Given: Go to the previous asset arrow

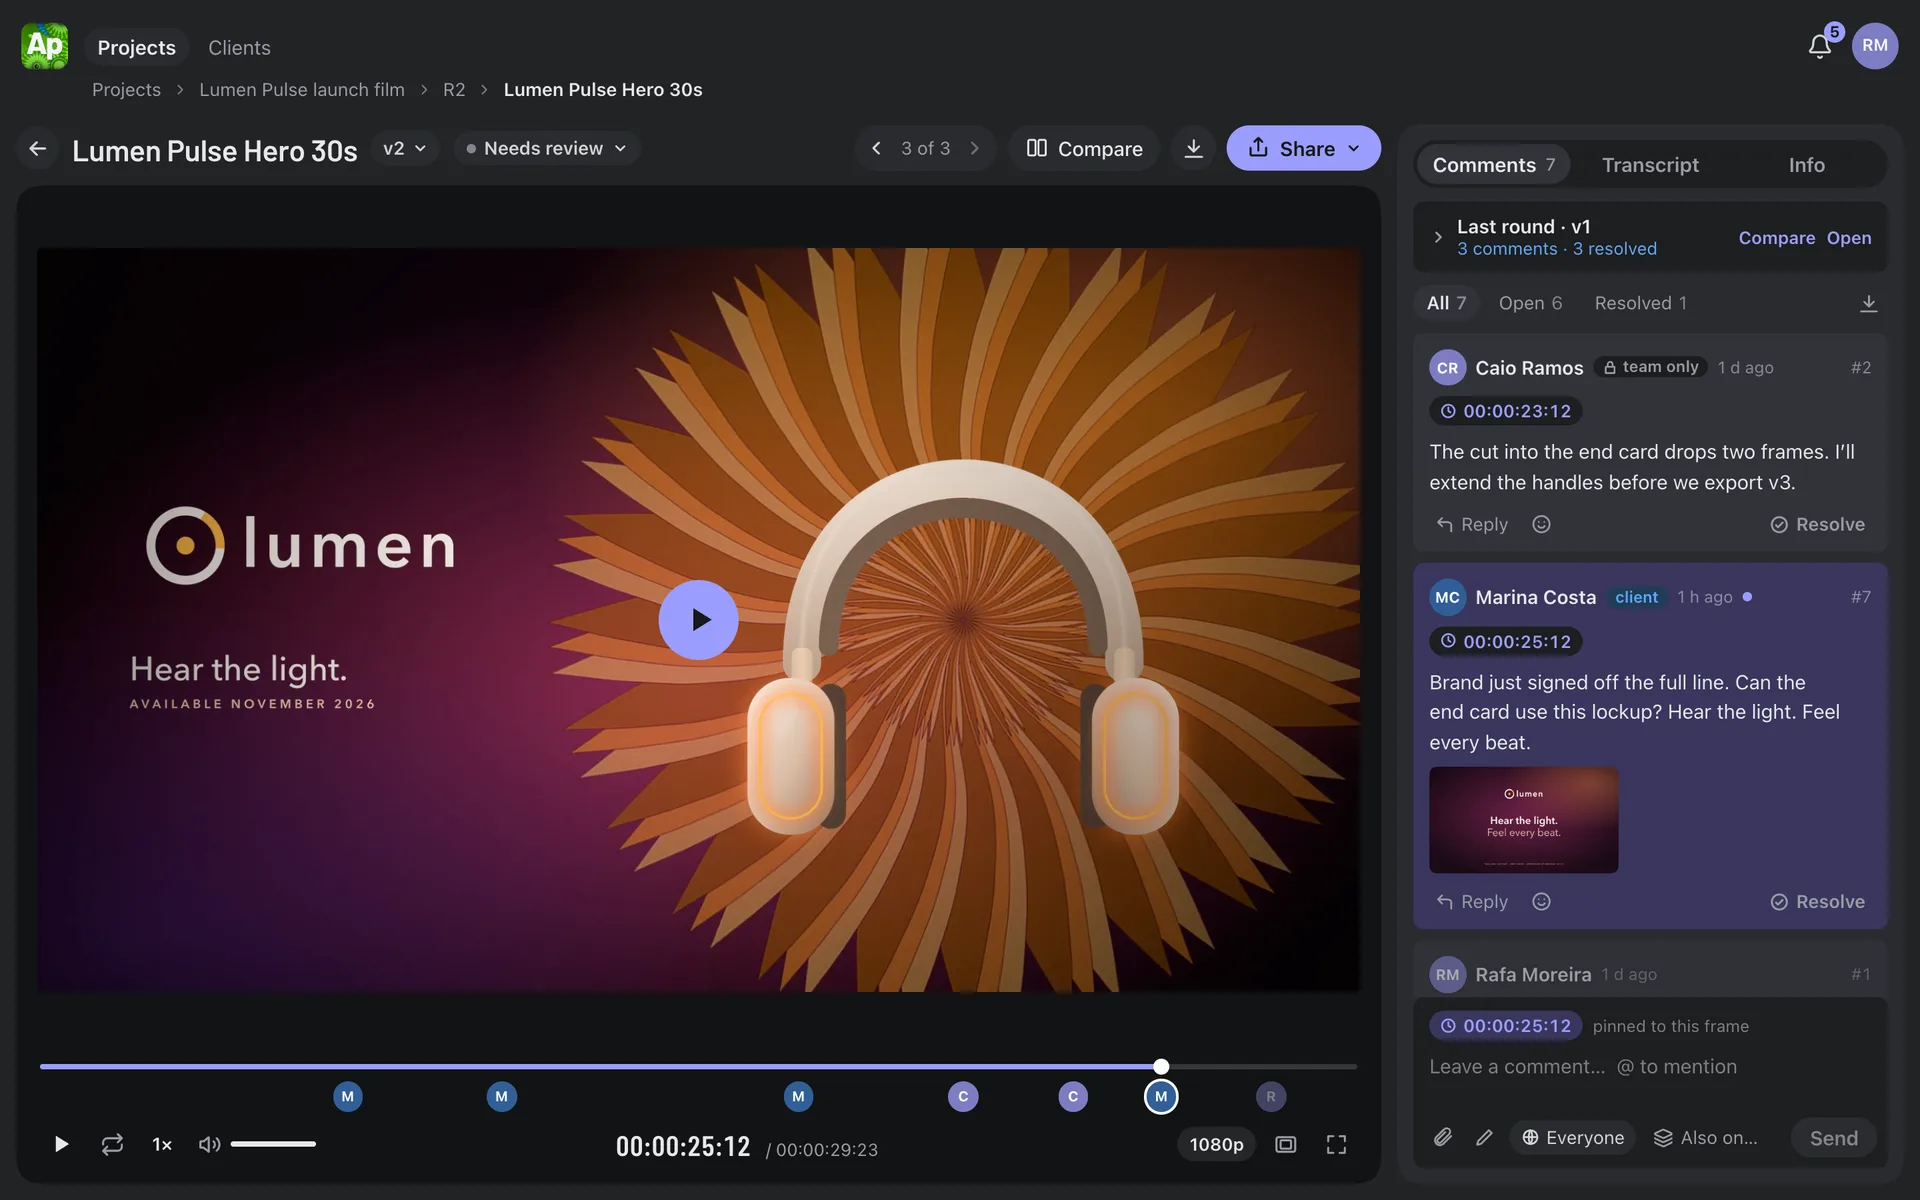Looking at the screenshot, I should click(876, 148).
